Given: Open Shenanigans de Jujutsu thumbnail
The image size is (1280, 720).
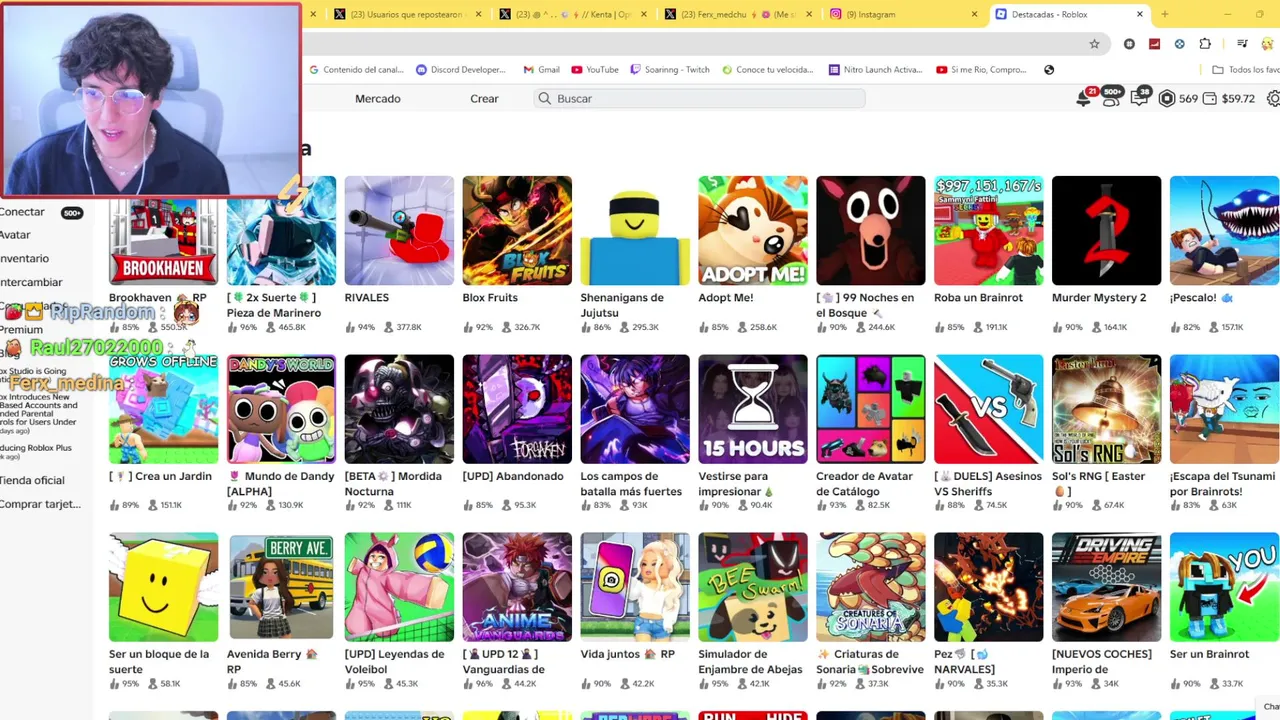Looking at the screenshot, I should 635,231.
